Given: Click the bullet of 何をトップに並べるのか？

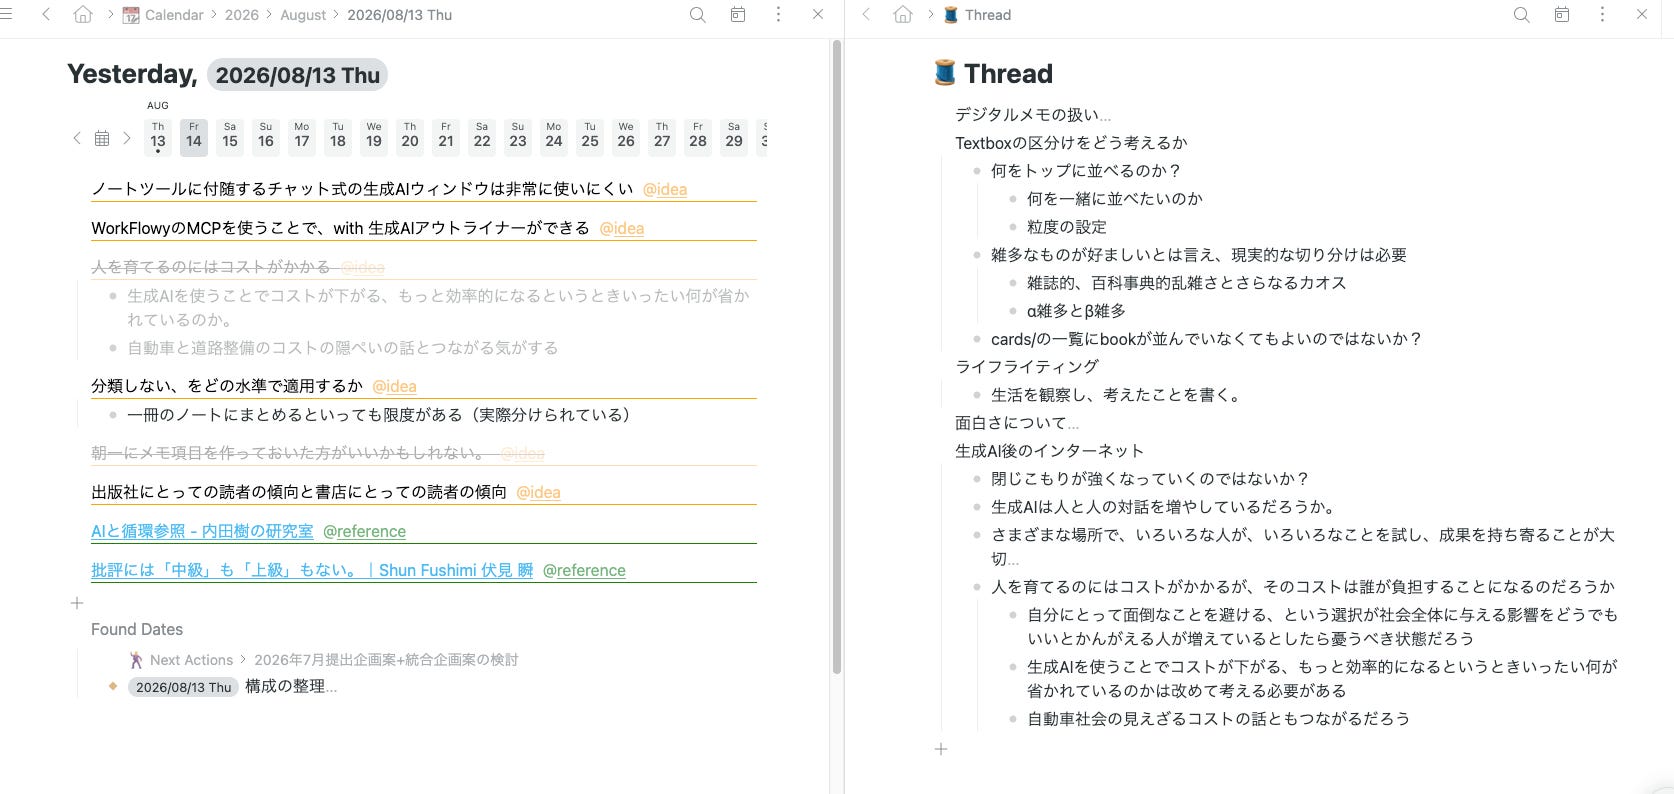Looking at the screenshot, I should tap(977, 171).
